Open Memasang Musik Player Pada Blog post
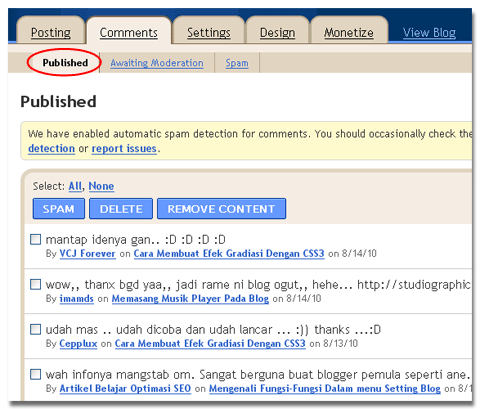480x409 pixels. click(x=190, y=299)
